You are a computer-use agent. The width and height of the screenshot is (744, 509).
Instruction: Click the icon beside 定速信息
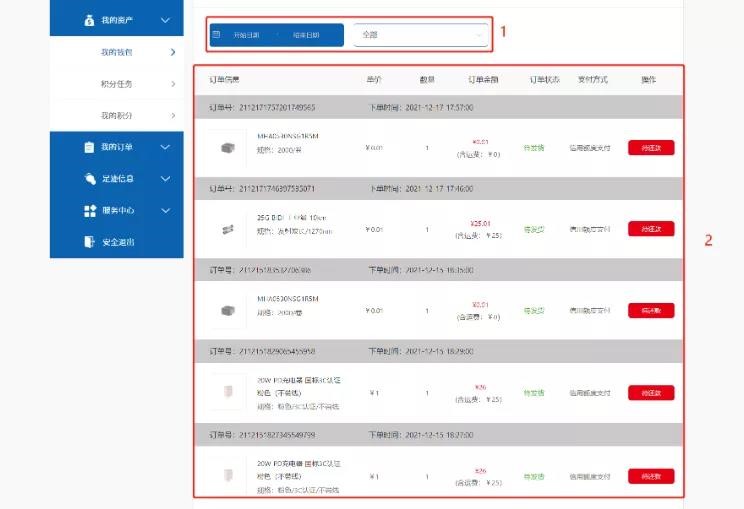[x=89, y=179]
